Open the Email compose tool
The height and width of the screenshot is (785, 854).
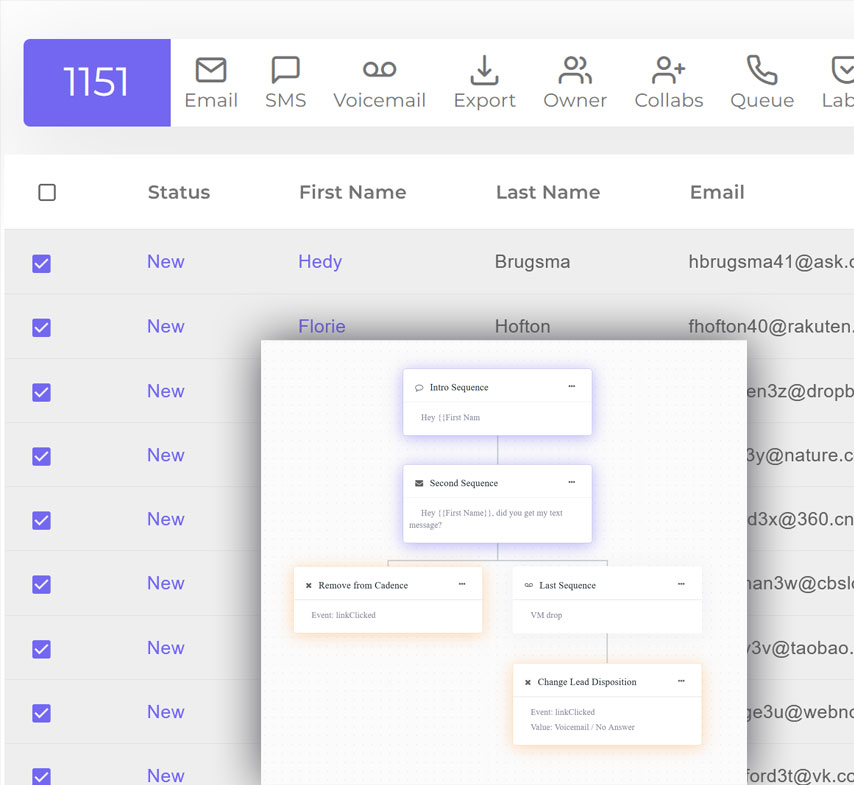pos(210,71)
